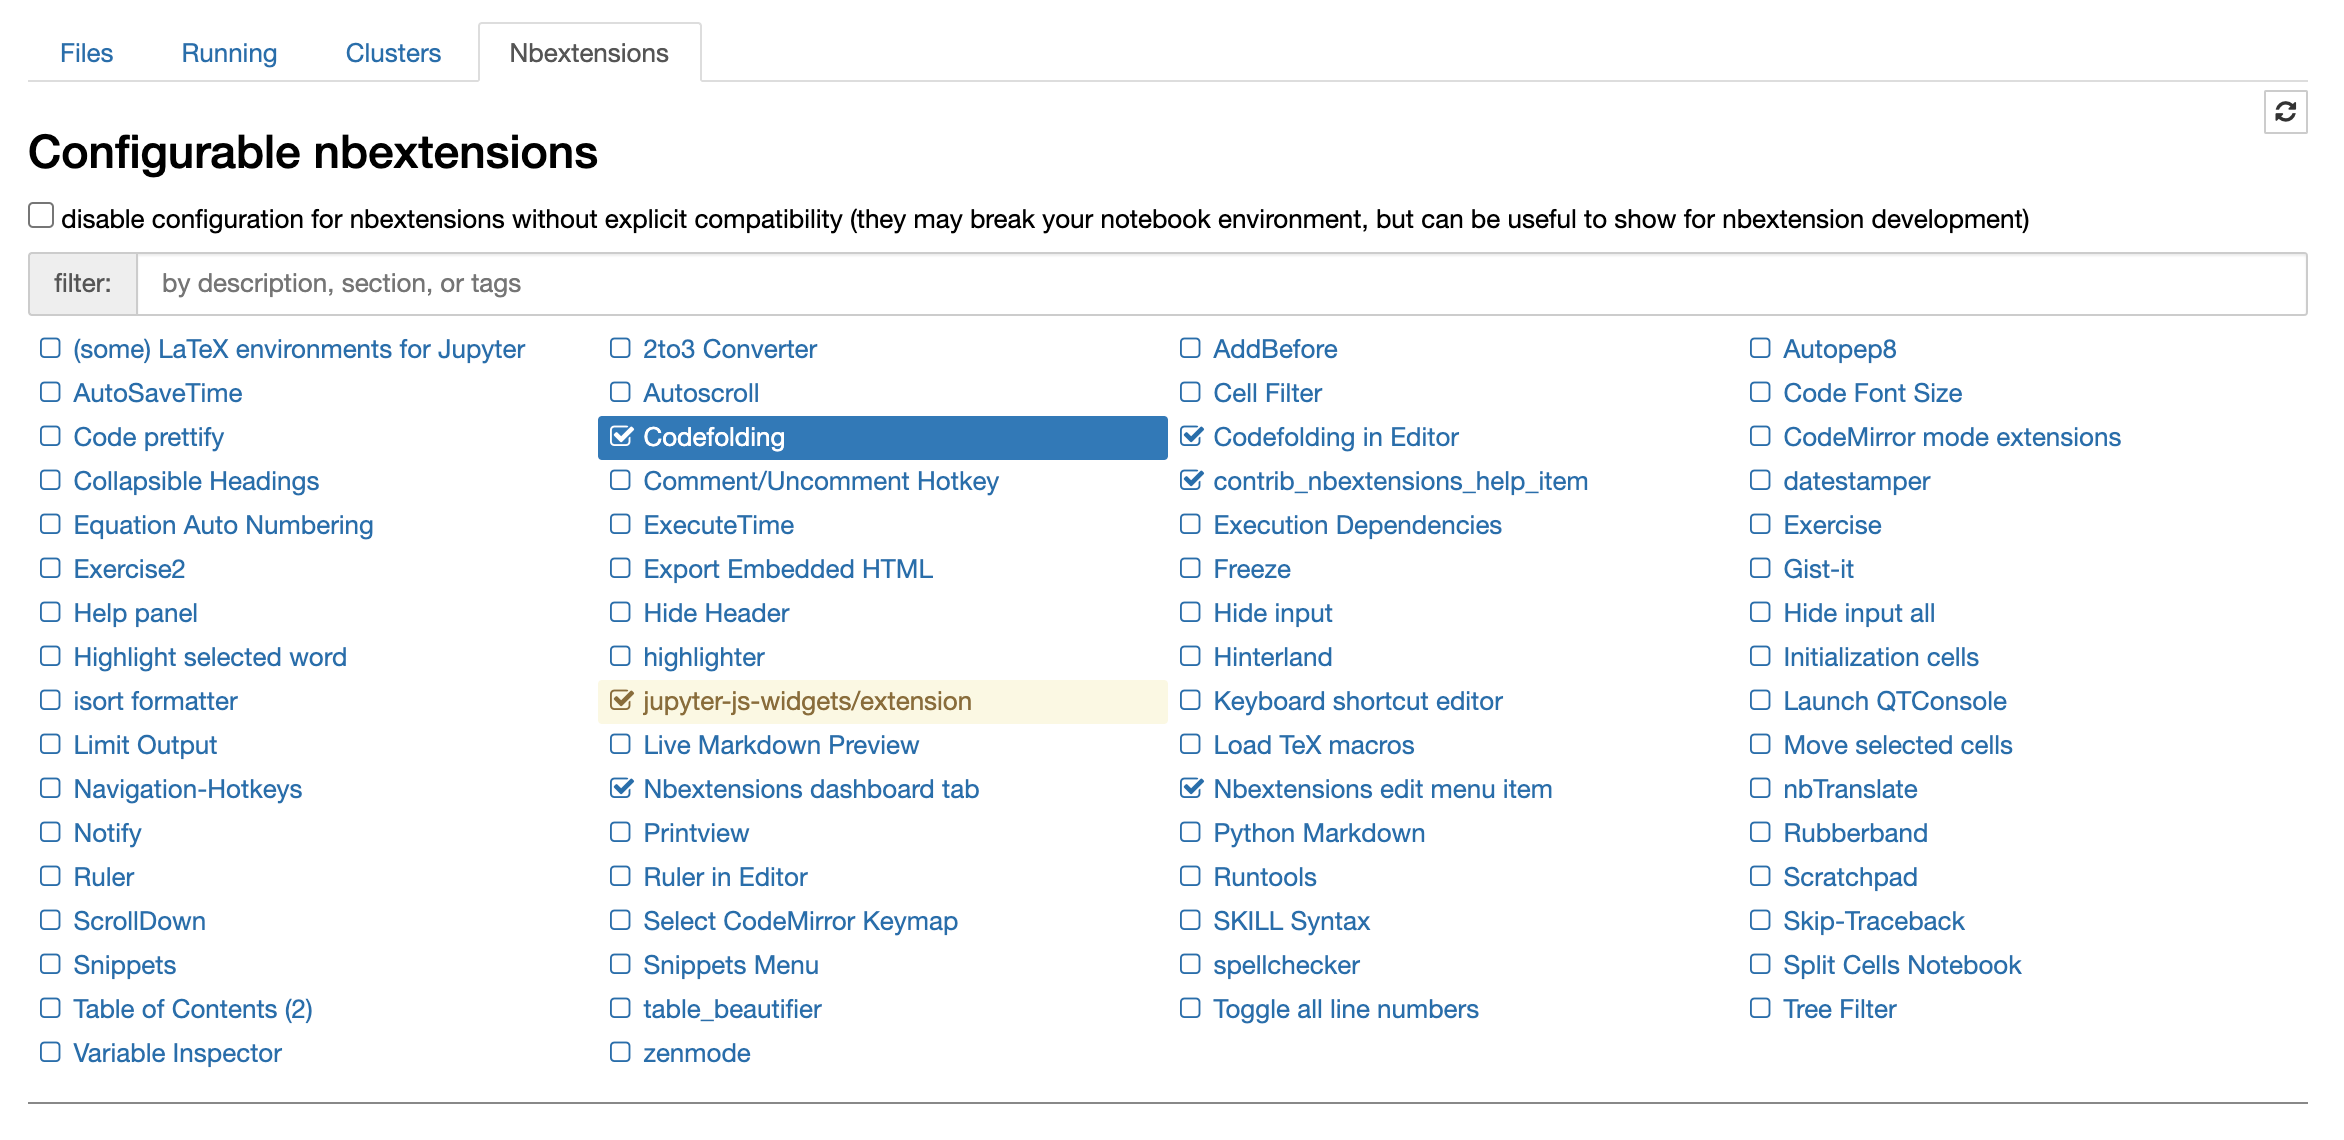Select the Scratchpad extension link

point(1850,877)
